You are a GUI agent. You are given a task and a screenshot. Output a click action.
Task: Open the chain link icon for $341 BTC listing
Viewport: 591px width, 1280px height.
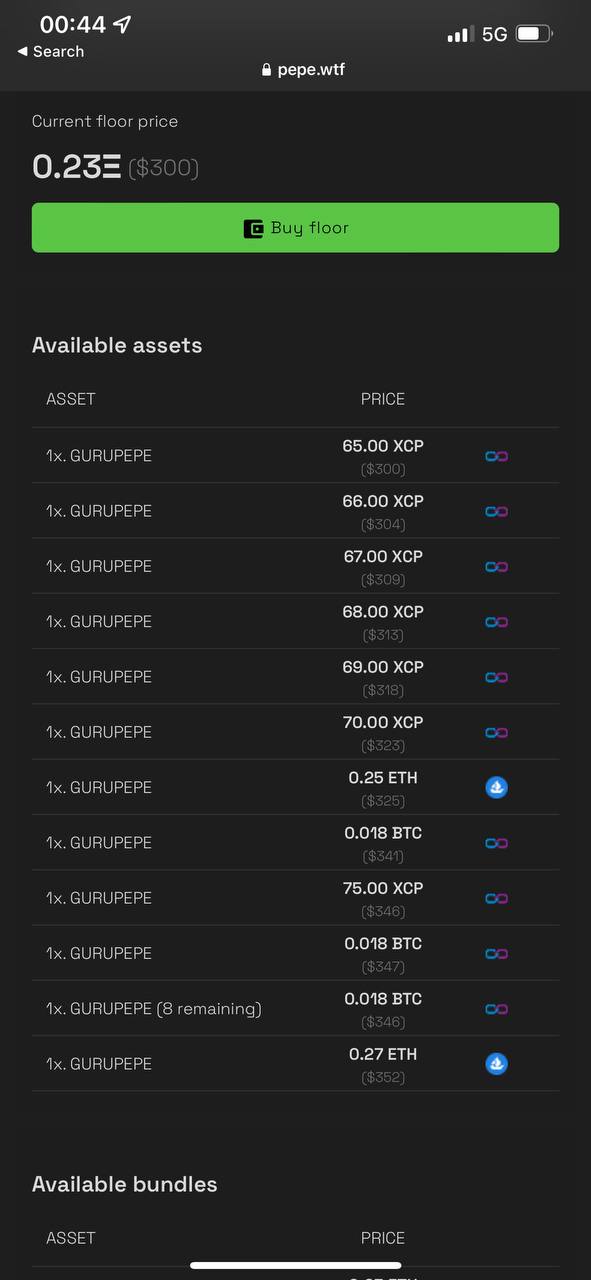click(496, 843)
